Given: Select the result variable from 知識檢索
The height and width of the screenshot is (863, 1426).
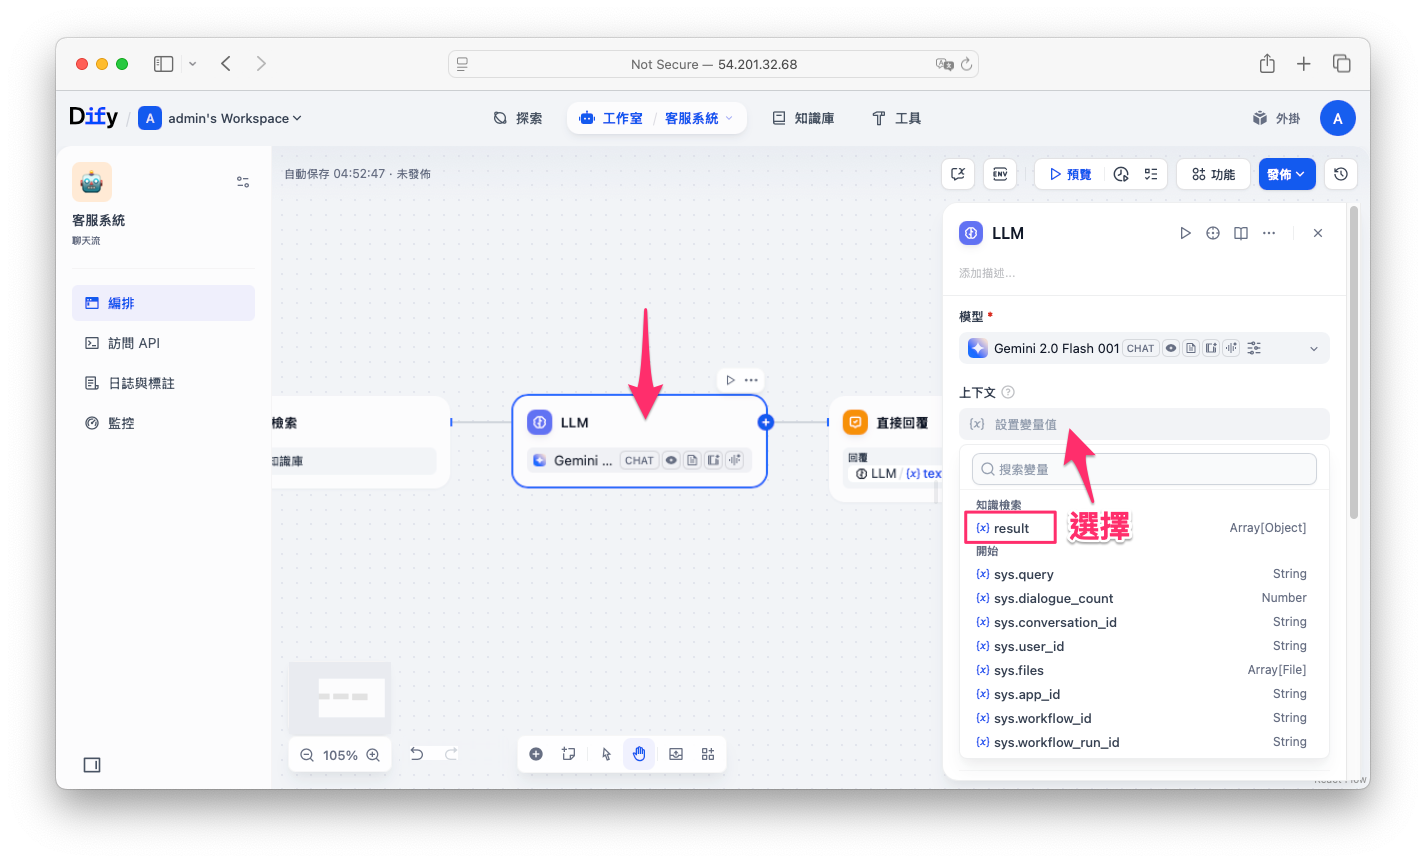Looking at the screenshot, I should (1011, 528).
